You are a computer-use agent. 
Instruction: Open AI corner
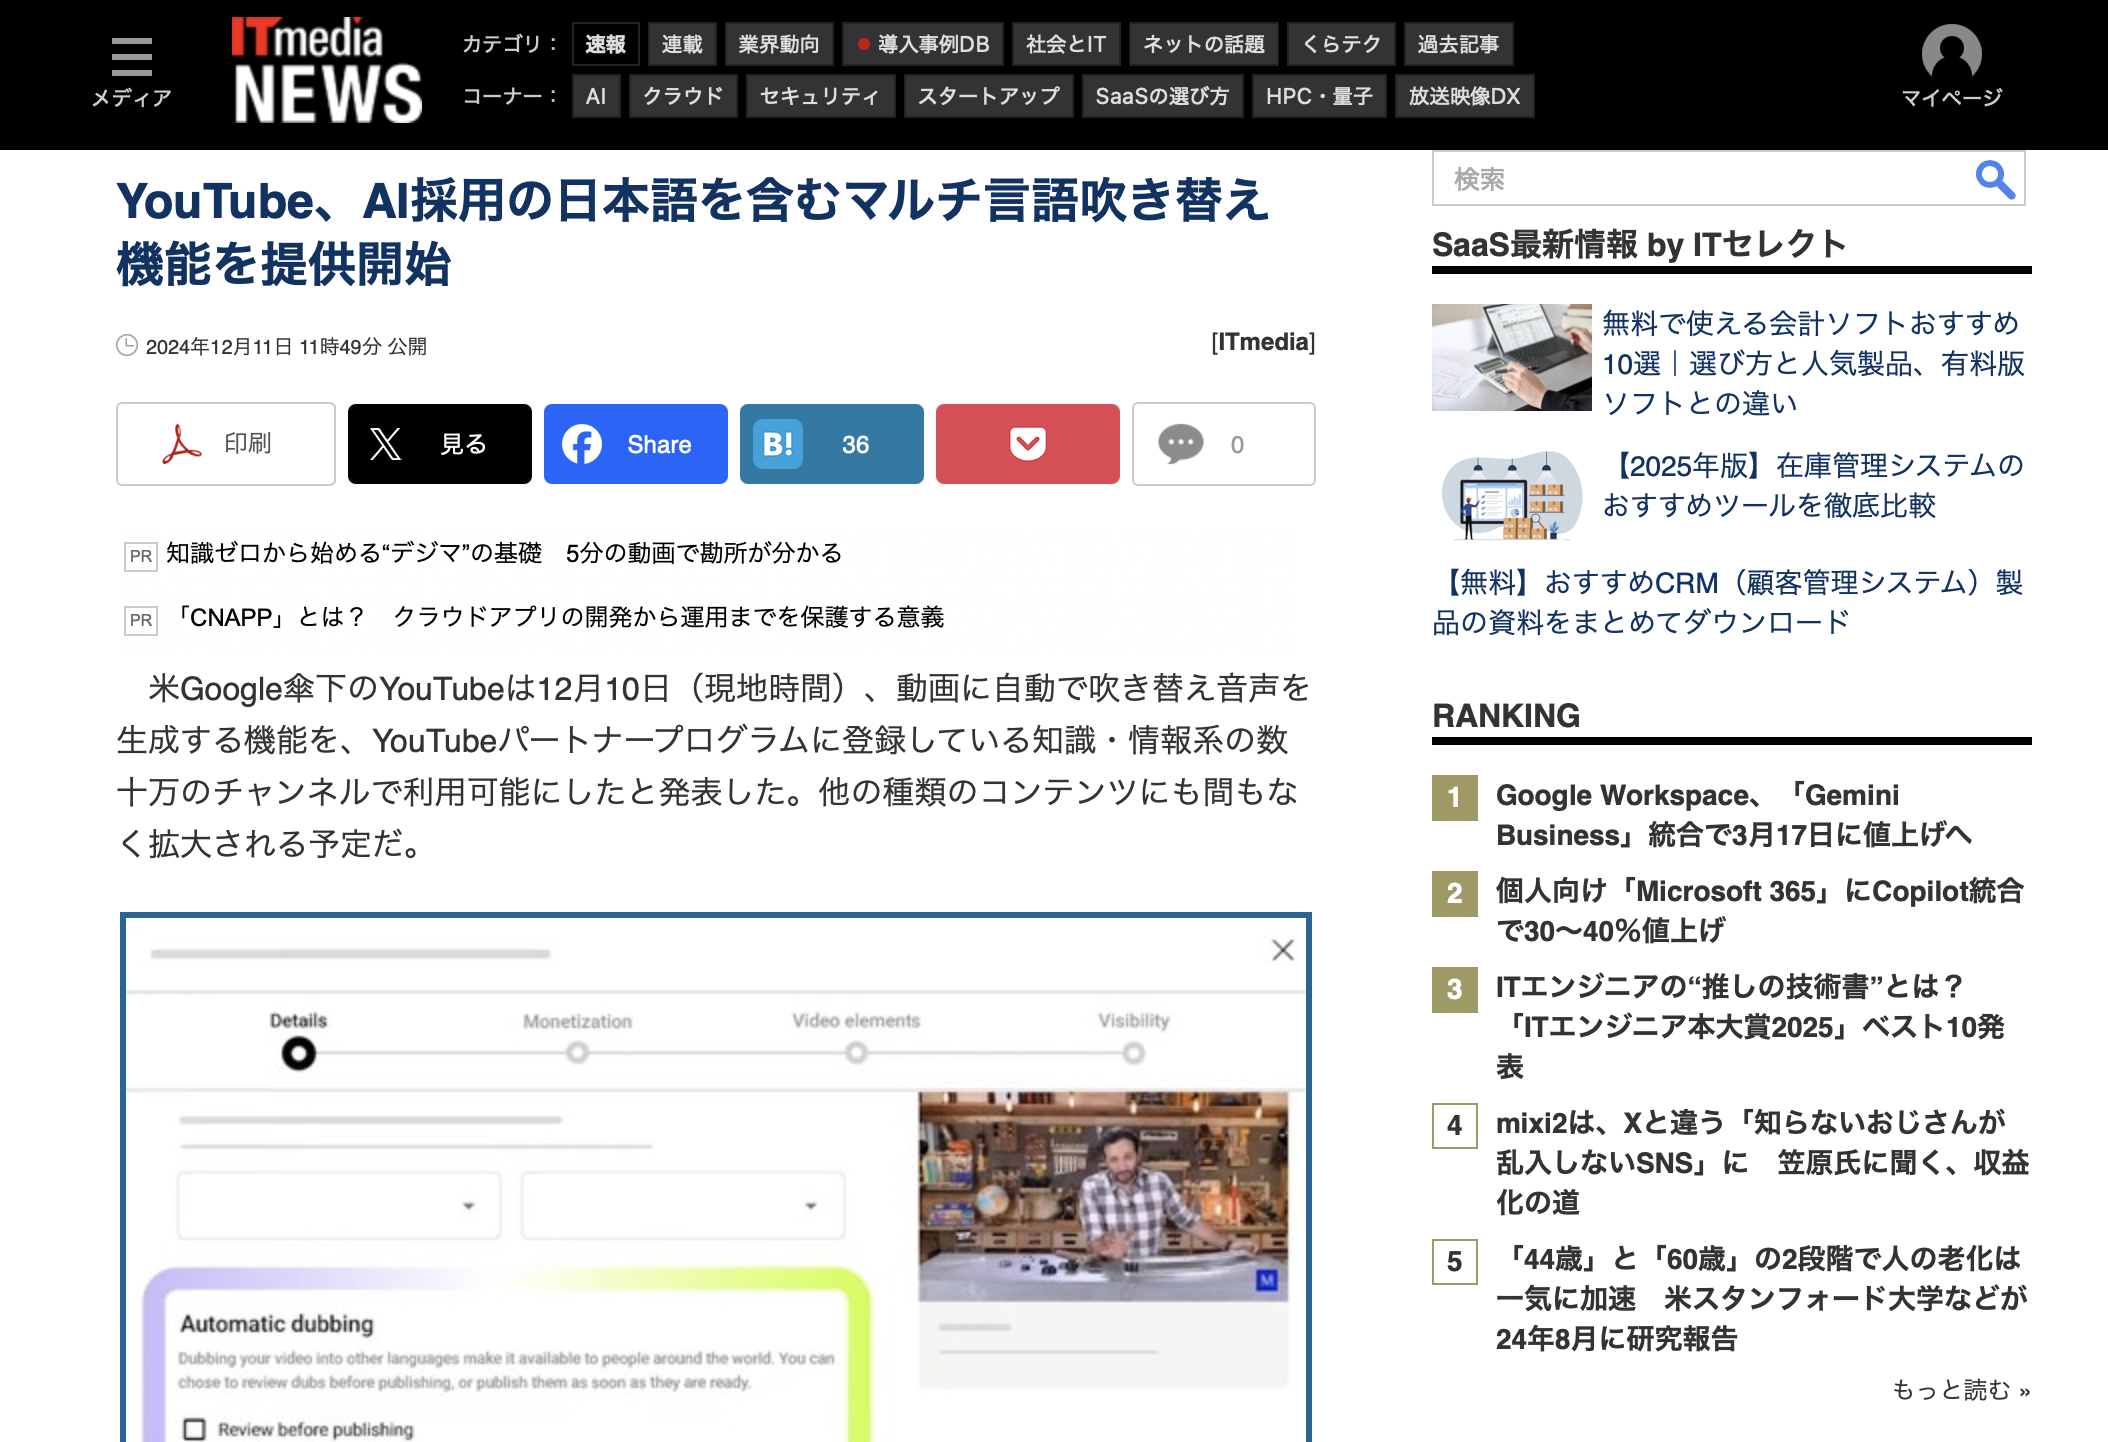[596, 96]
